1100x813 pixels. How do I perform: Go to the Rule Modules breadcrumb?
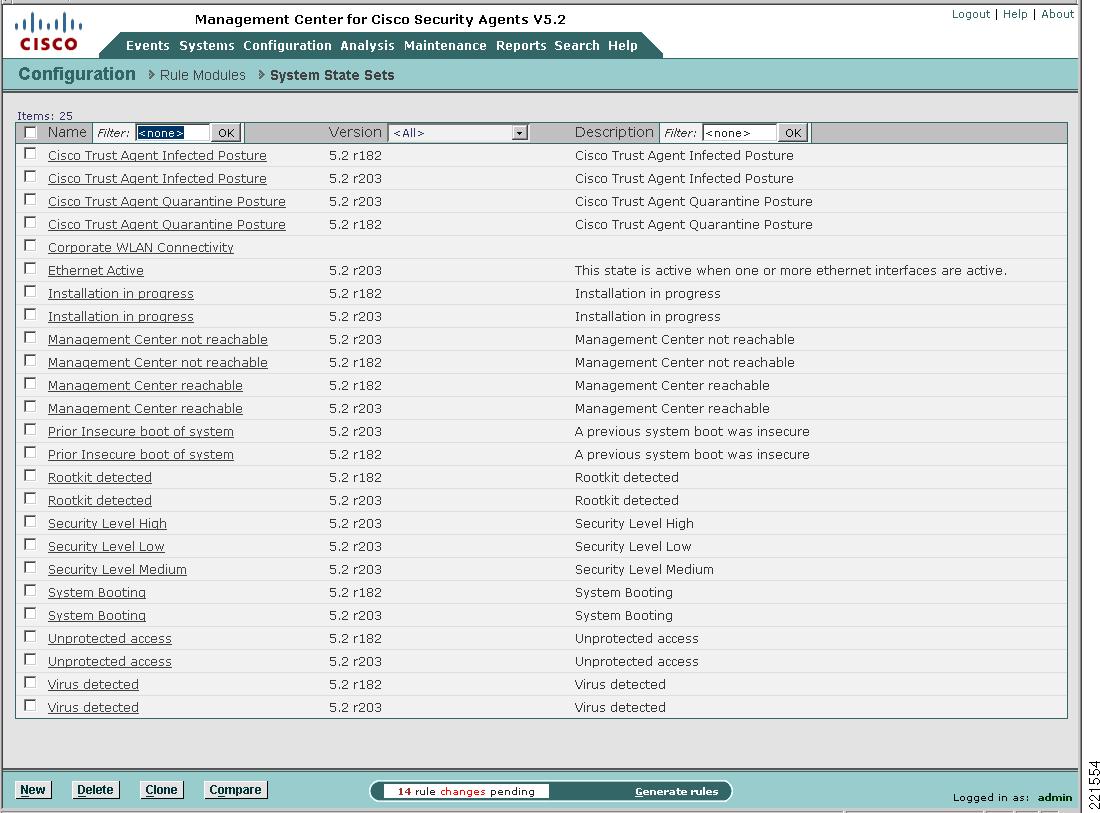click(203, 75)
